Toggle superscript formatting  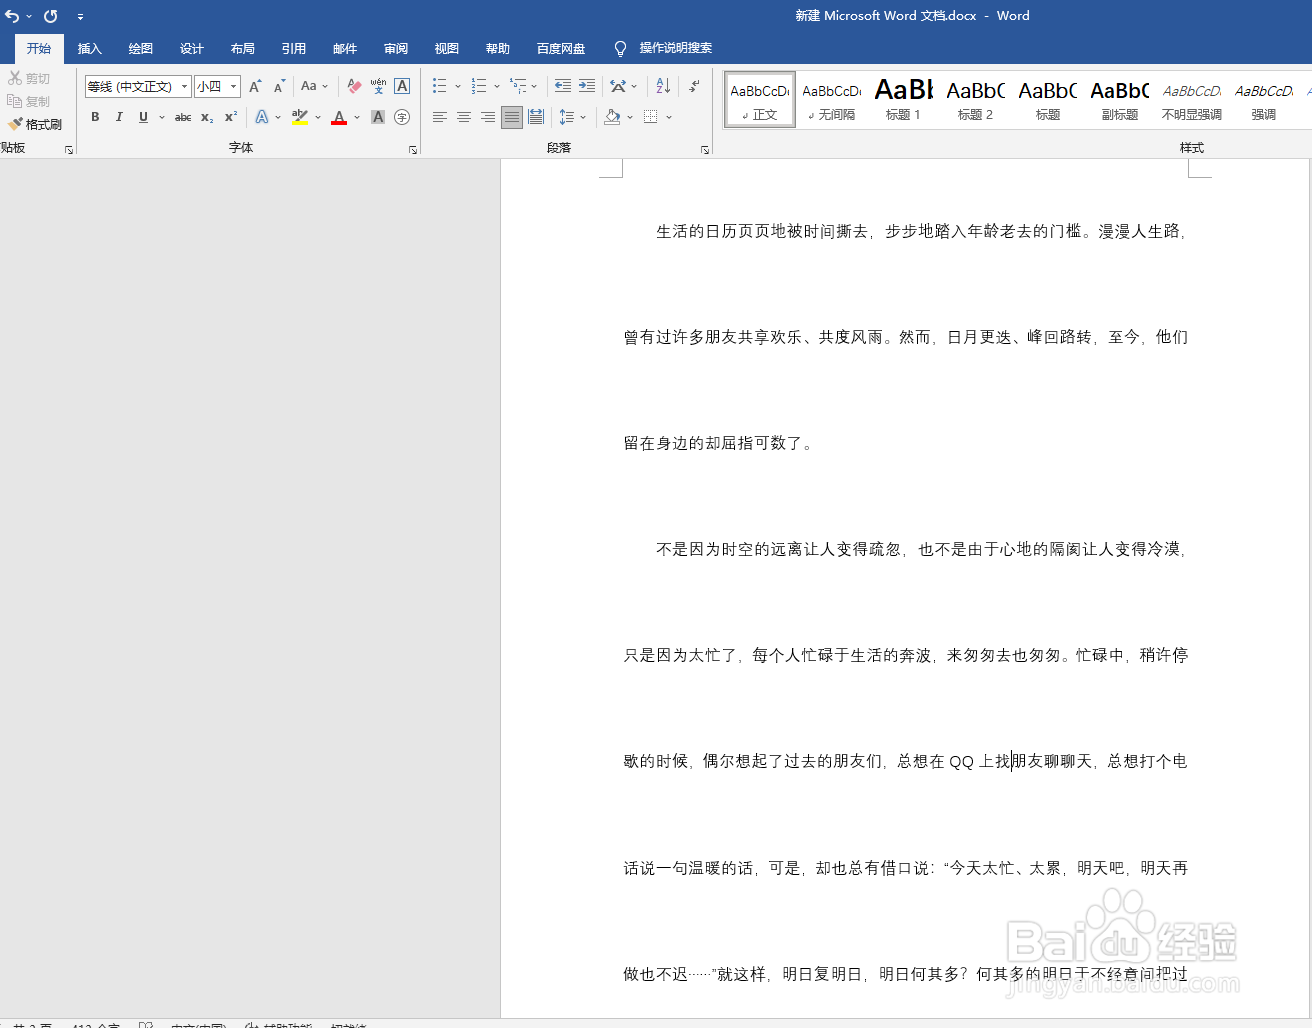tap(231, 117)
